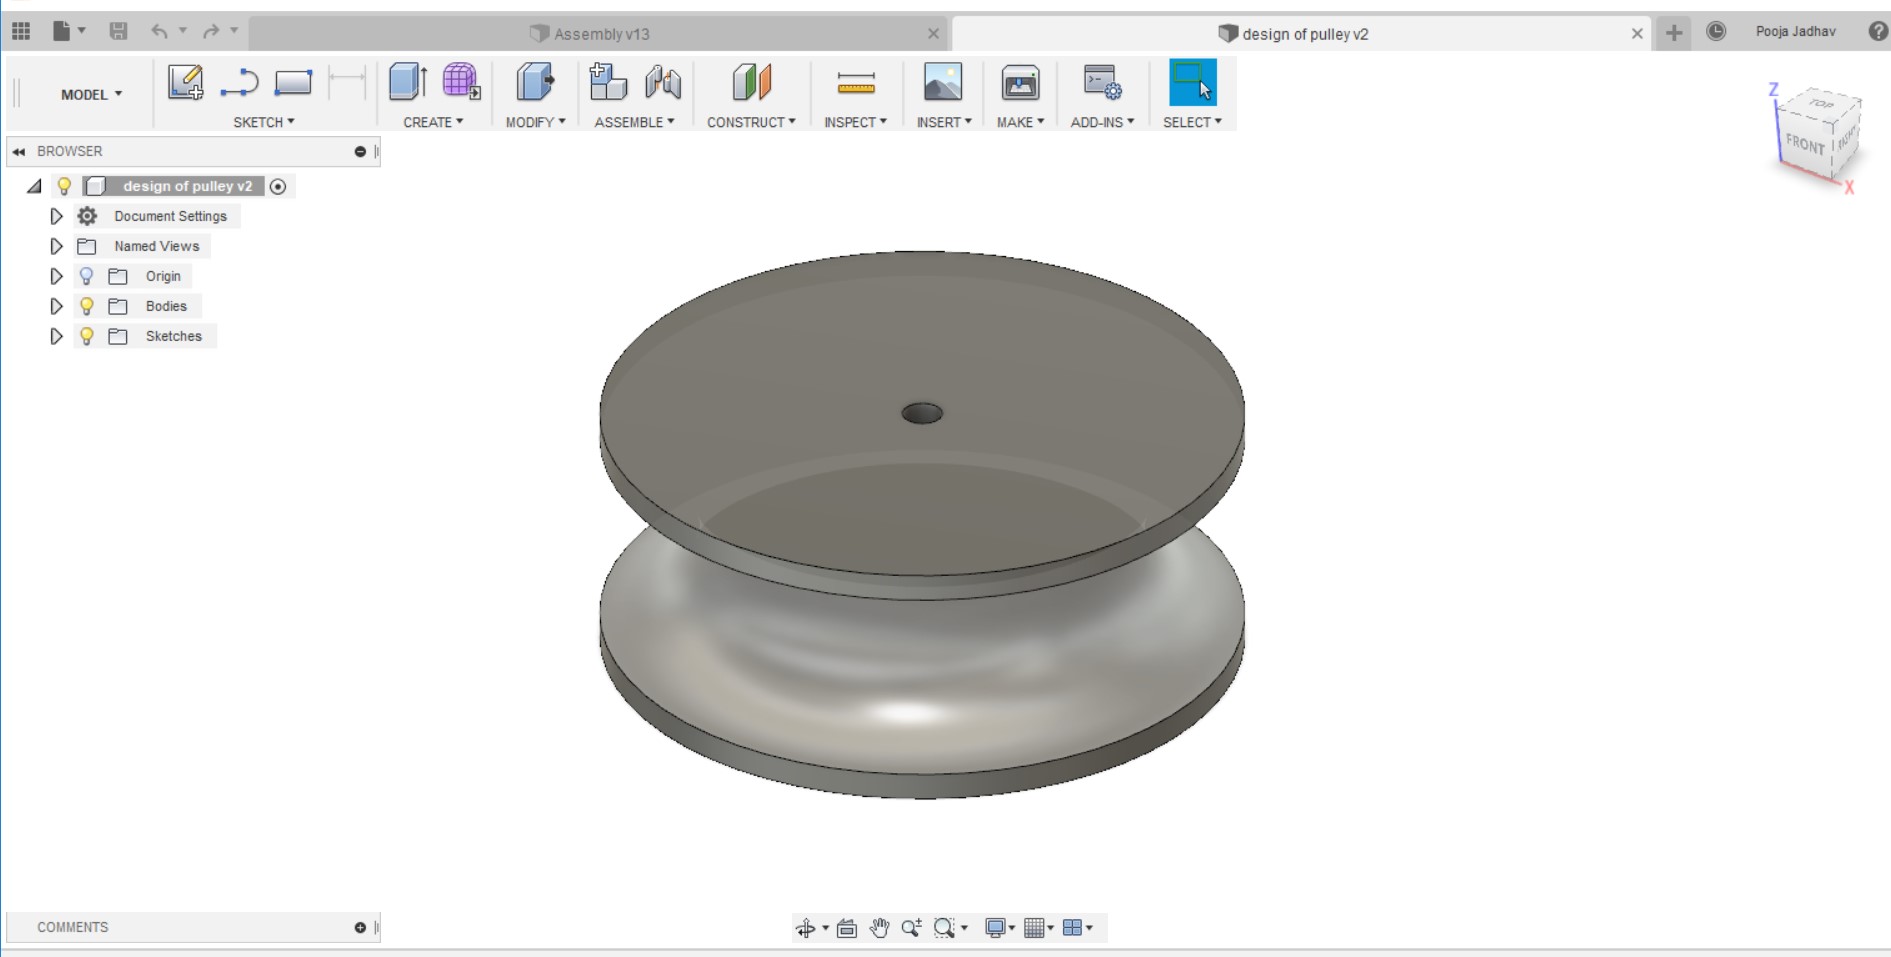Redo the last undone action

pyautogui.click(x=211, y=32)
